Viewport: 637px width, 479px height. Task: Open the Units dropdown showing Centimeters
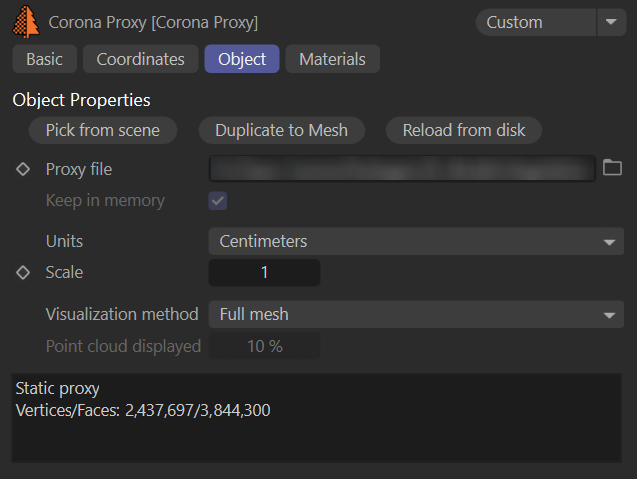416,241
